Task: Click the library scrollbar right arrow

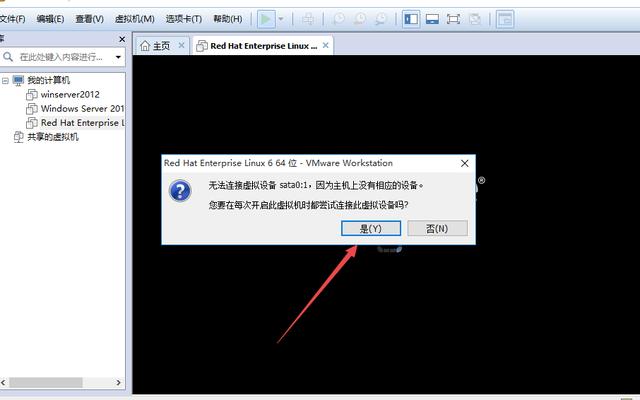Action: point(118,382)
